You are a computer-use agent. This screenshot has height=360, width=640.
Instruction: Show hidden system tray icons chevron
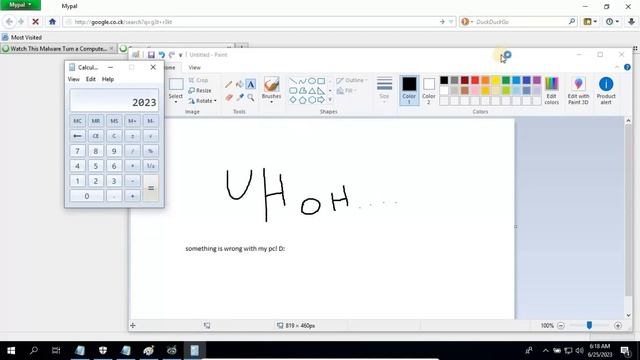pos(545,350)
